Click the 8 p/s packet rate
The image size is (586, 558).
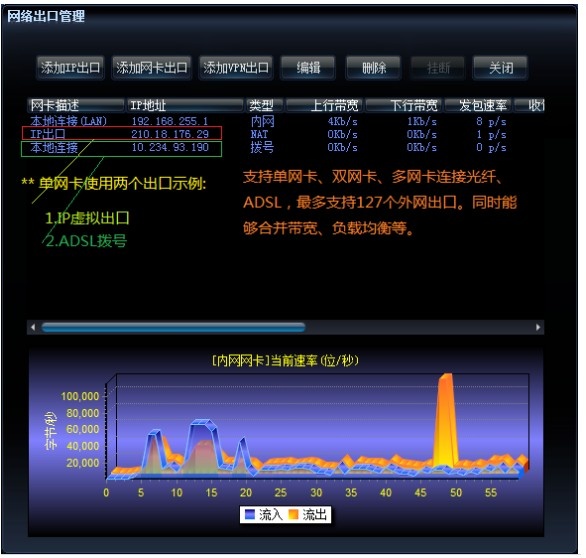pos(491,121)
